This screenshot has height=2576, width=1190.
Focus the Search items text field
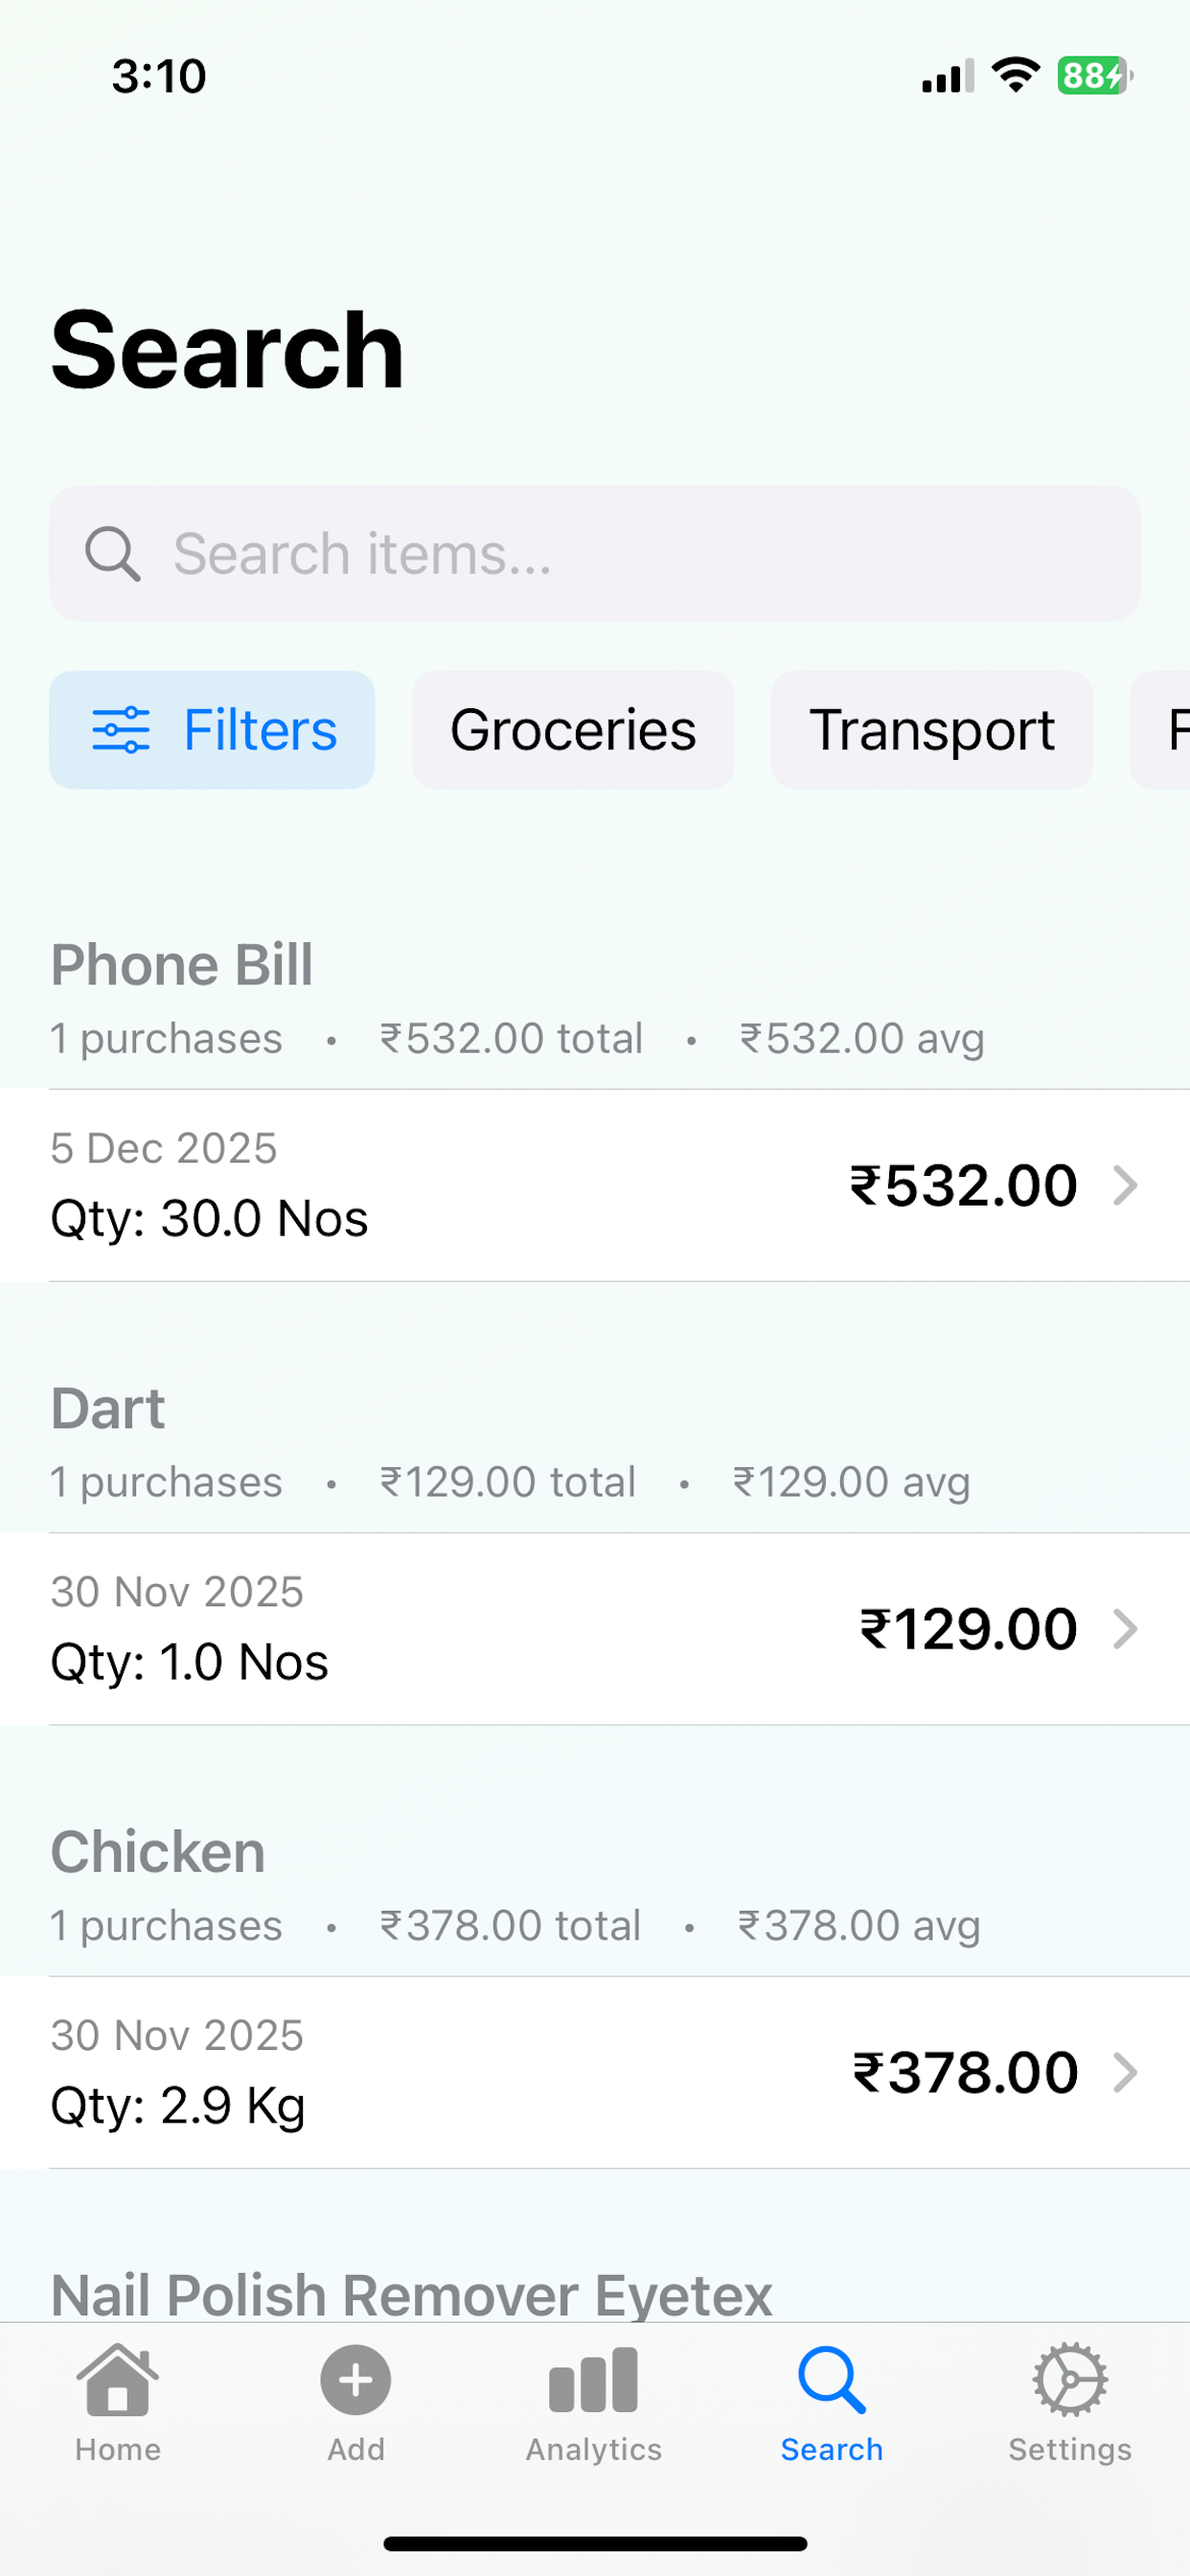[595, 553]
